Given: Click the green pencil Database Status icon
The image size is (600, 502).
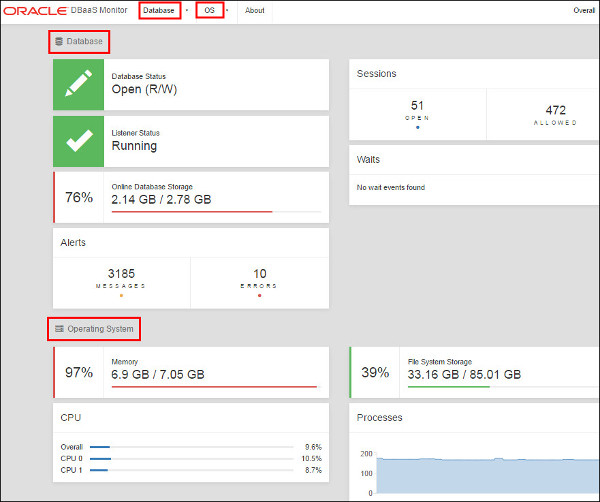Looking at the screenshot, I should point(78,84).
